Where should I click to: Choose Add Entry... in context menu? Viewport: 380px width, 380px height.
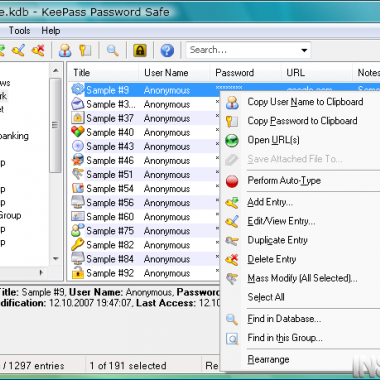tap(270, 202)
